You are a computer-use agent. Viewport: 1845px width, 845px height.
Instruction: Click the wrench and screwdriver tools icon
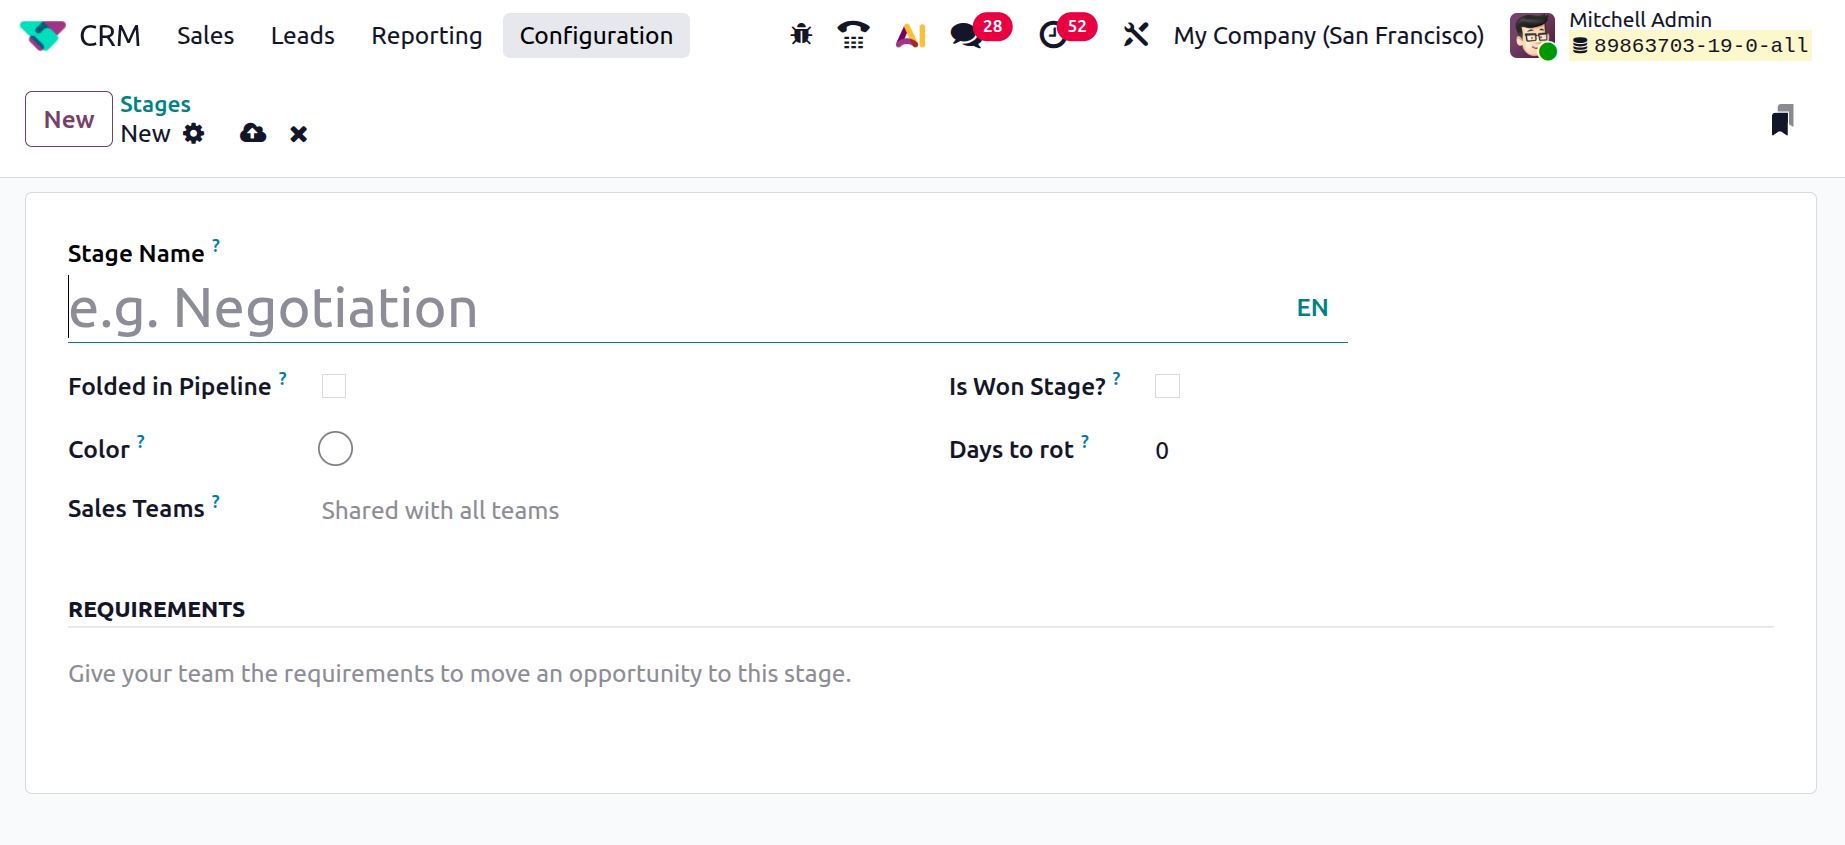[1136, 35]
